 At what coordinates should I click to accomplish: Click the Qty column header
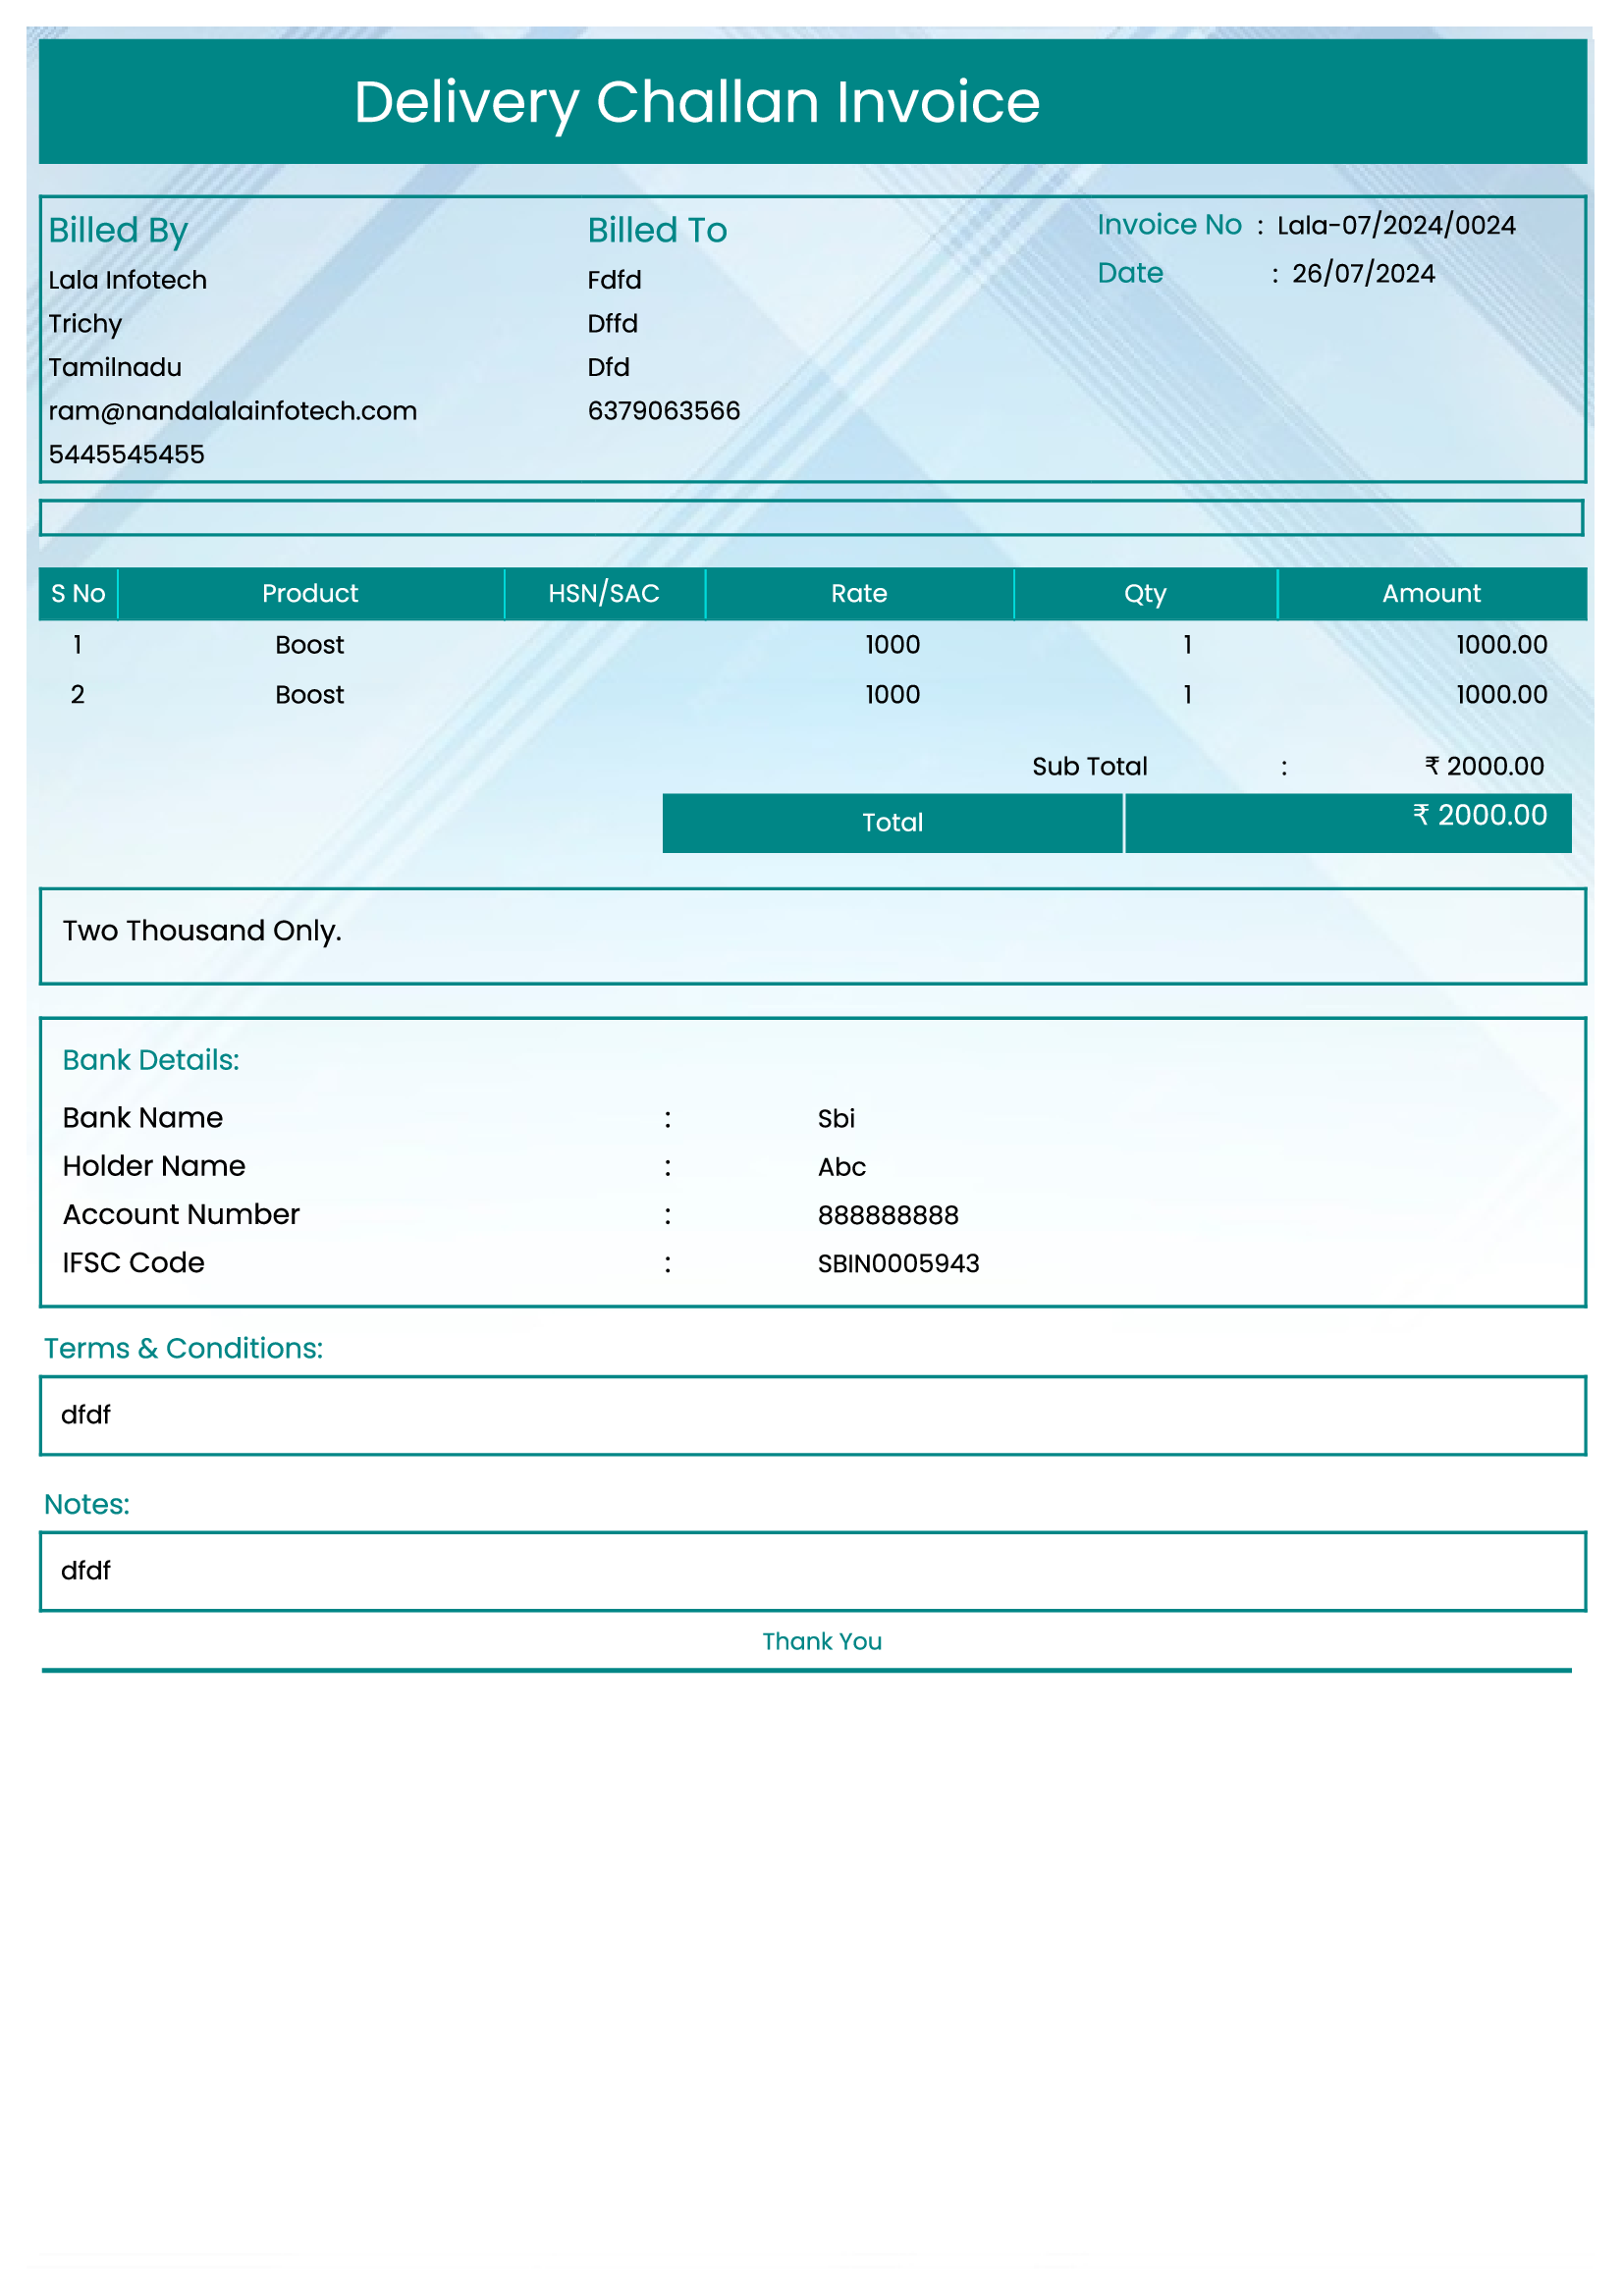pos(1145,593)
